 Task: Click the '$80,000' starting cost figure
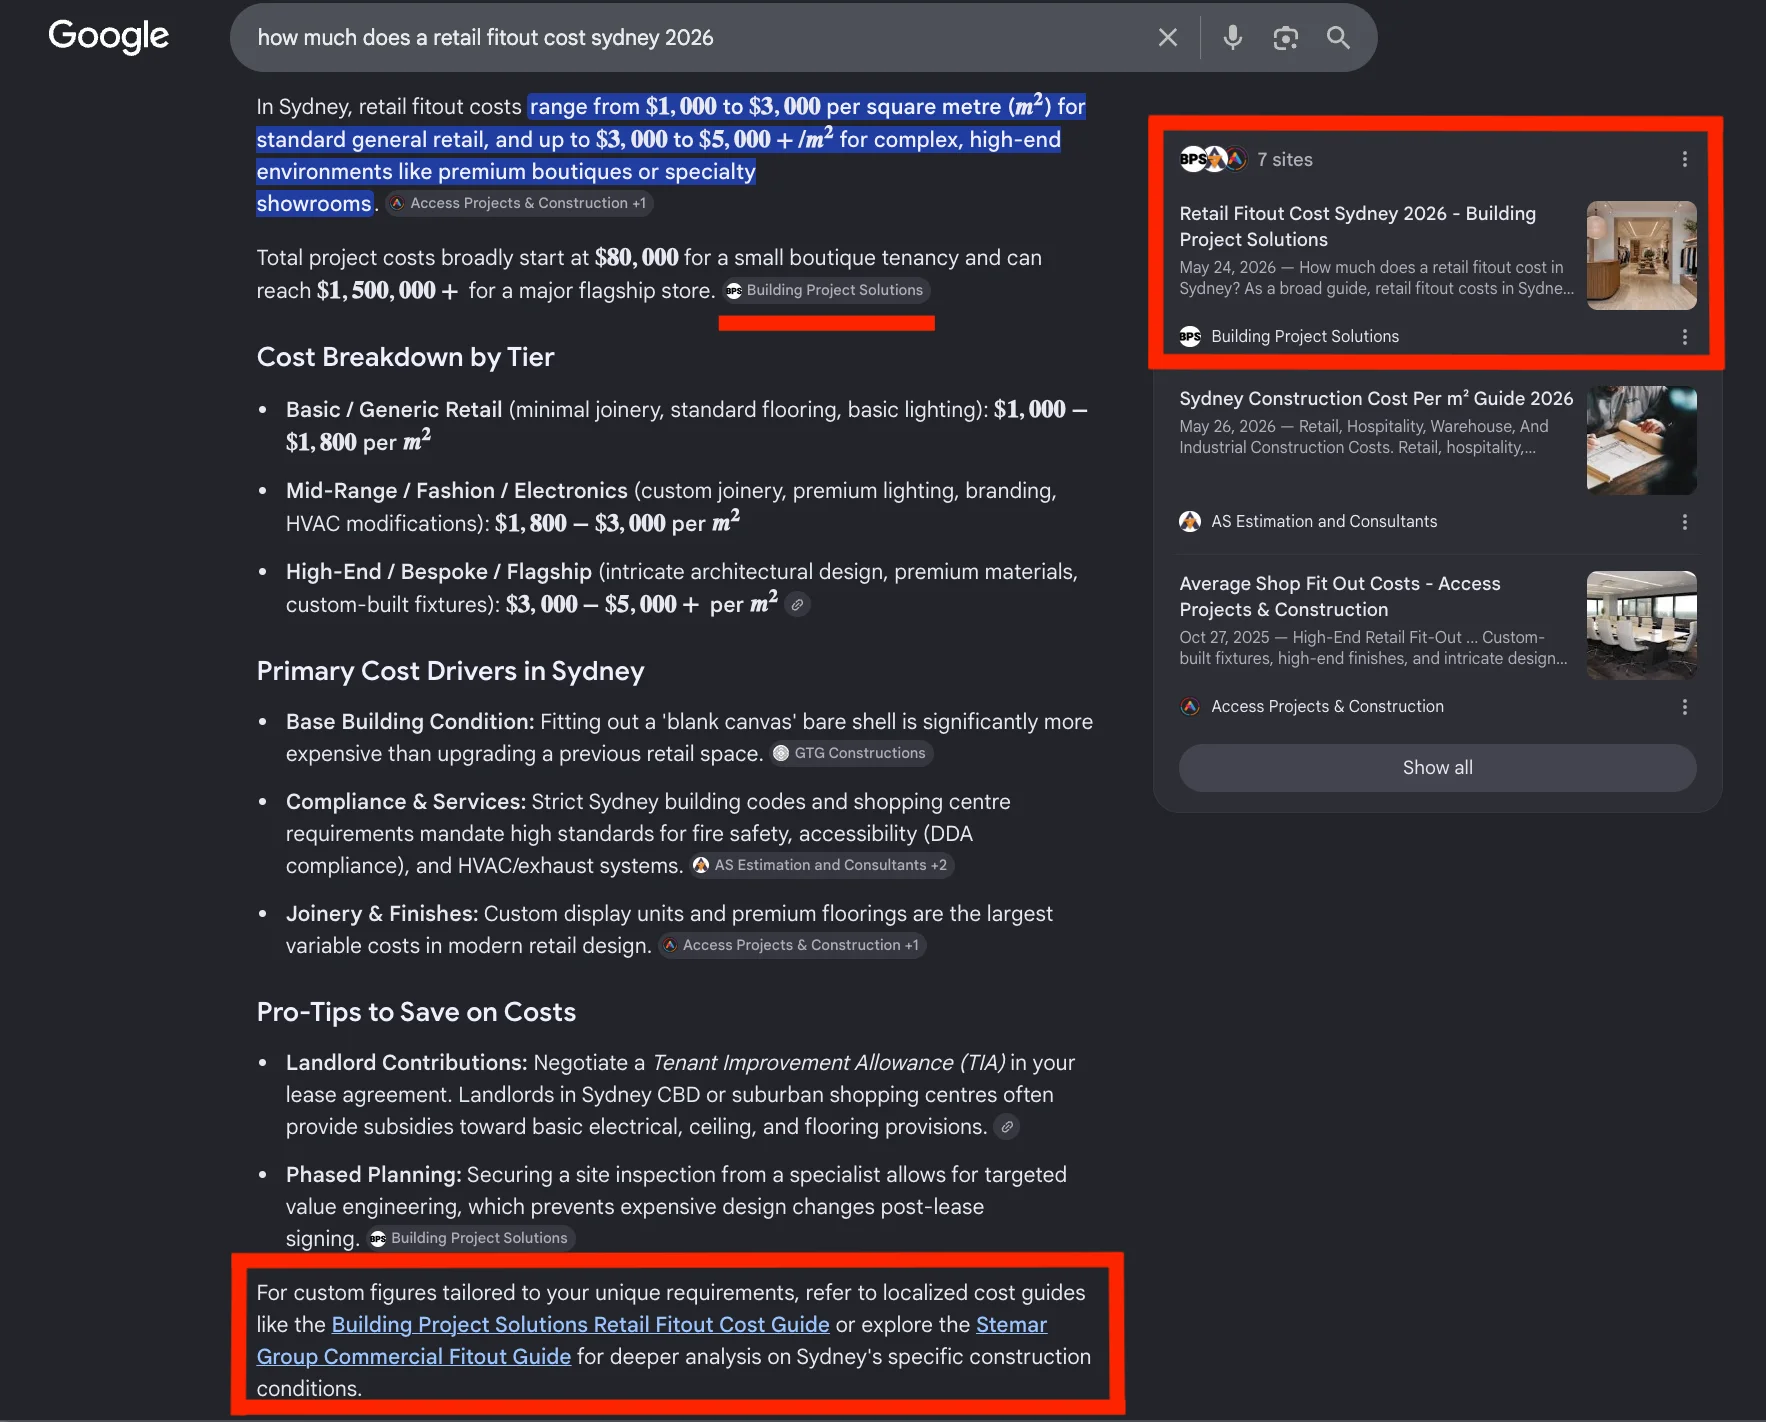[x=636, y=258]
